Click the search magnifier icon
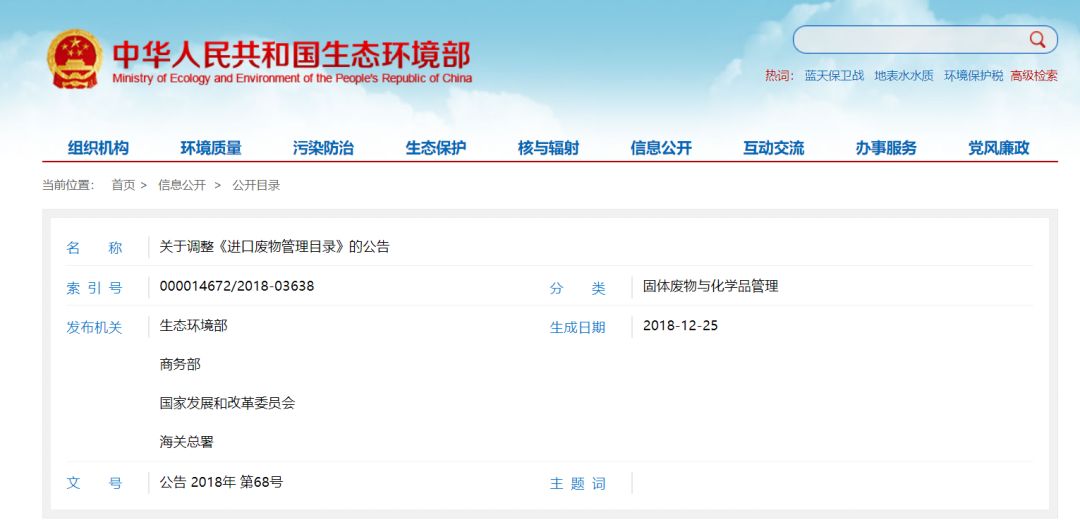Screen dimensions: 1080x520 point(1037,39)
